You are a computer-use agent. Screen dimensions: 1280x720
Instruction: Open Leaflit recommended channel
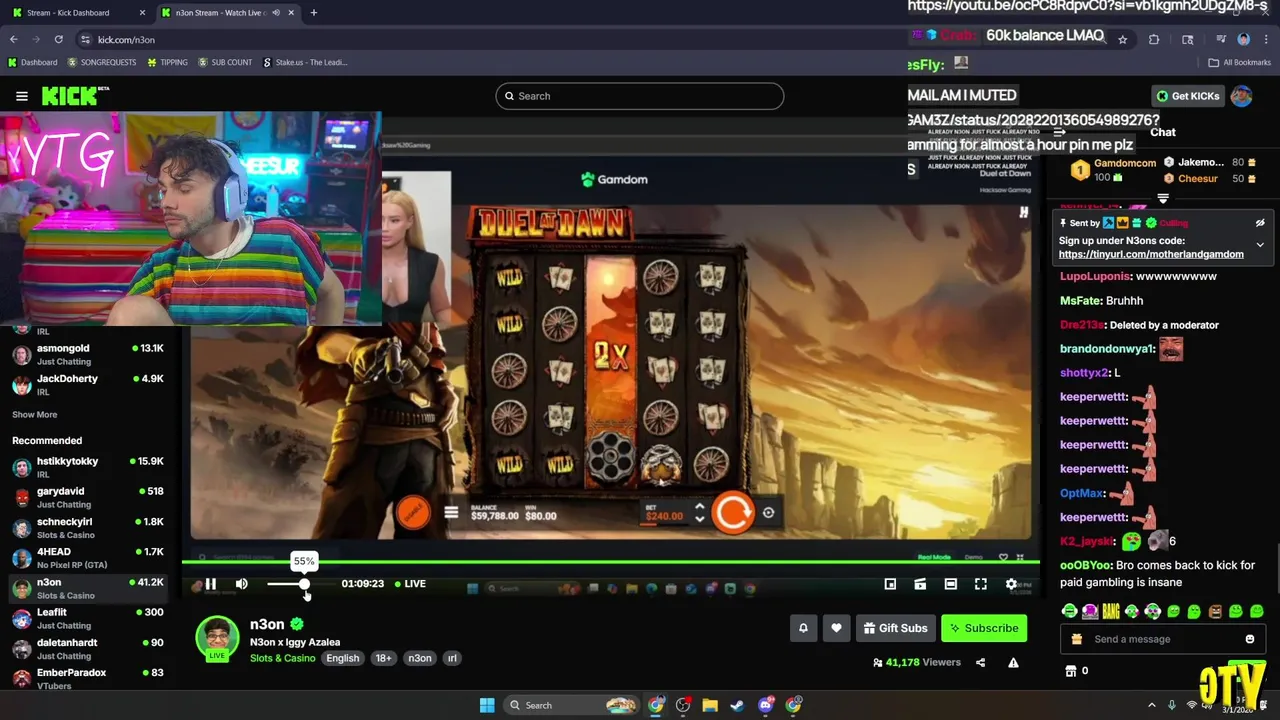(90, 618)
